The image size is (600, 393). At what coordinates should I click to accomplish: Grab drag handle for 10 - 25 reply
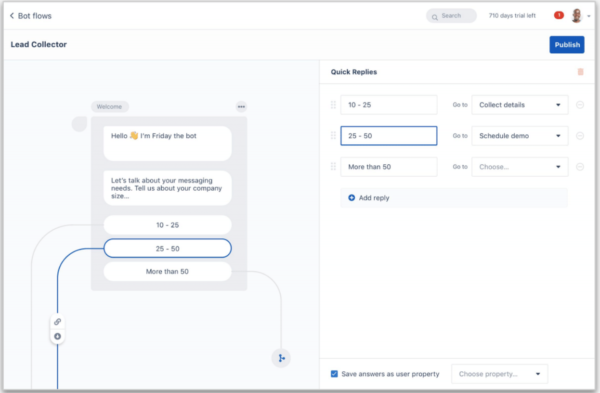point(333,105)
